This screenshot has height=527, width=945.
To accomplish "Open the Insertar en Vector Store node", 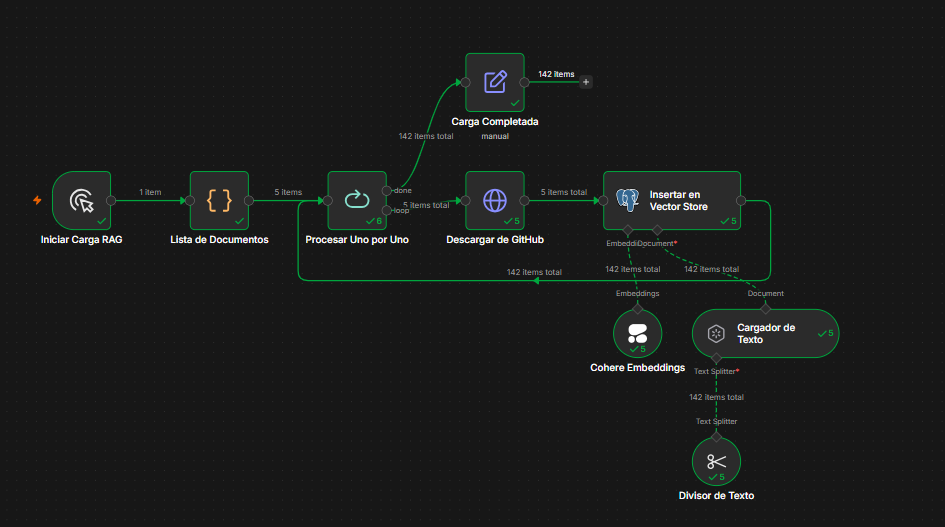I will click(672, 200).
